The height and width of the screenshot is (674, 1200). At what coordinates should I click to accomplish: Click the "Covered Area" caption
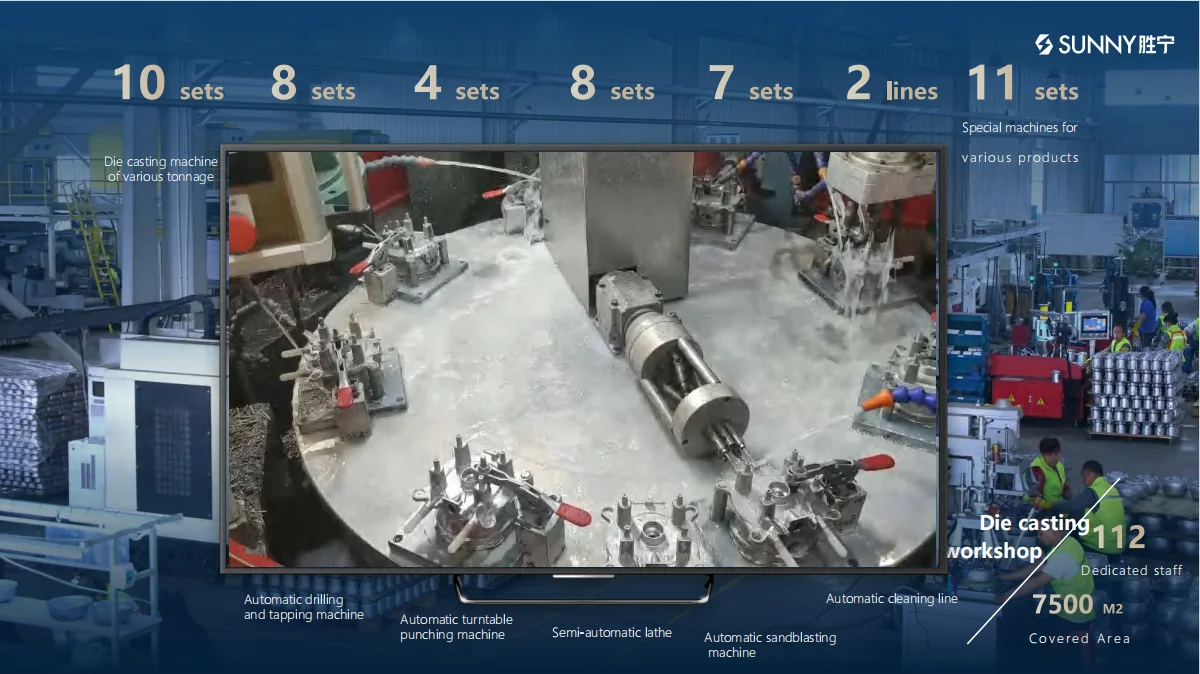click(1079, 639)
